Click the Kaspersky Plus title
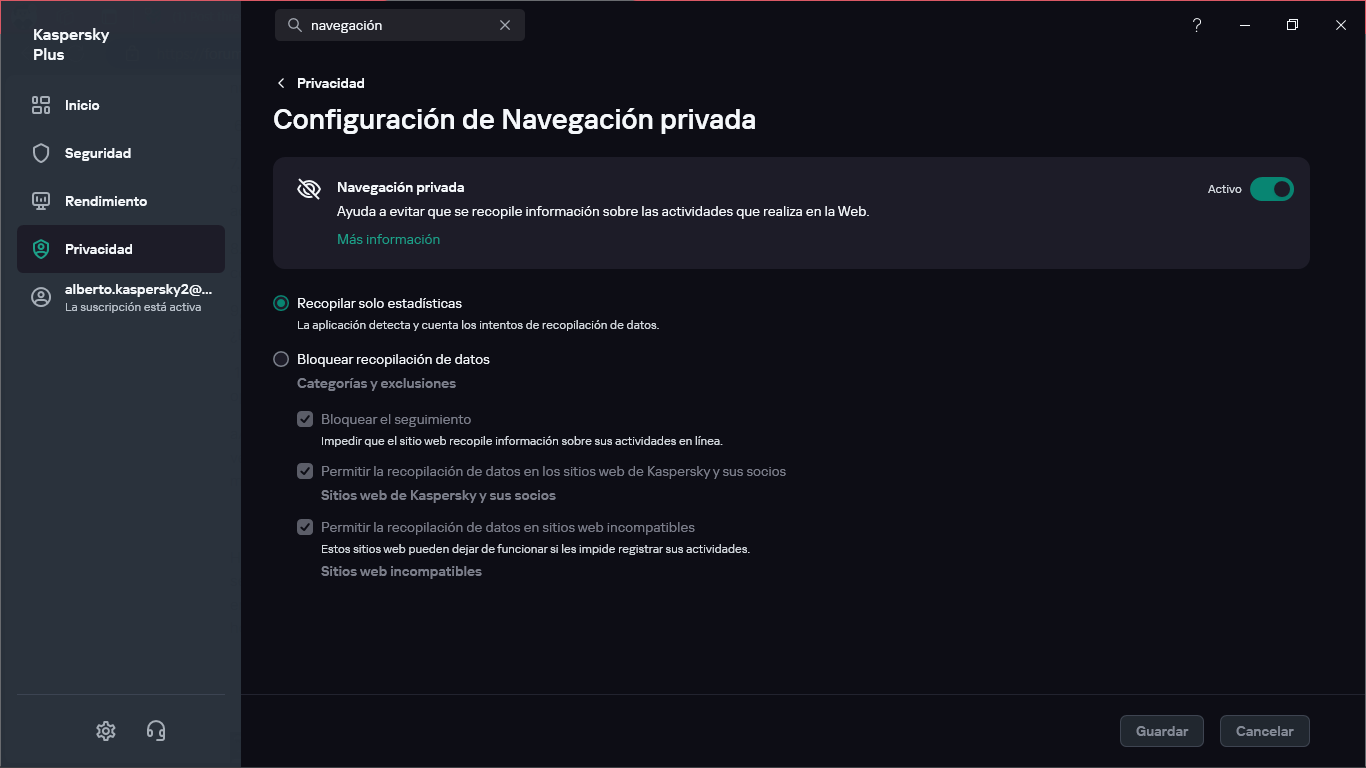The image size is (1366, 768). pos(71,44)
